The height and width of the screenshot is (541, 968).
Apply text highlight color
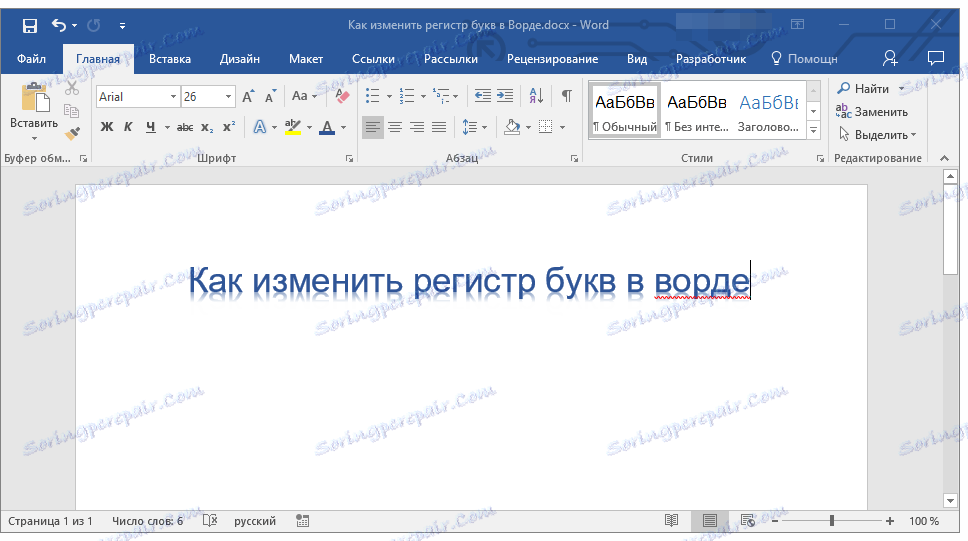point(293,127)
